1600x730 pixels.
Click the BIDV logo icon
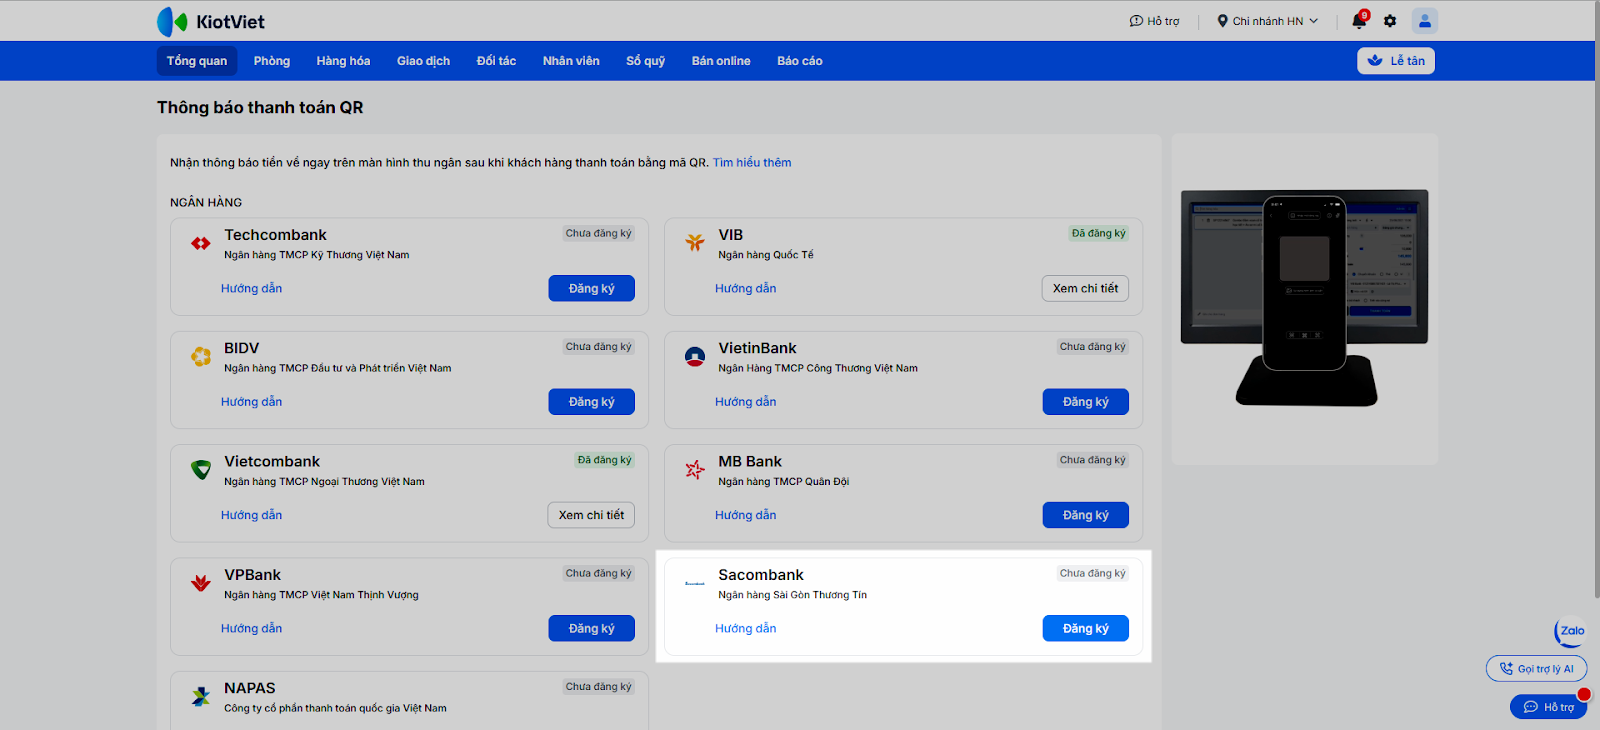click(x=201, y=356)
